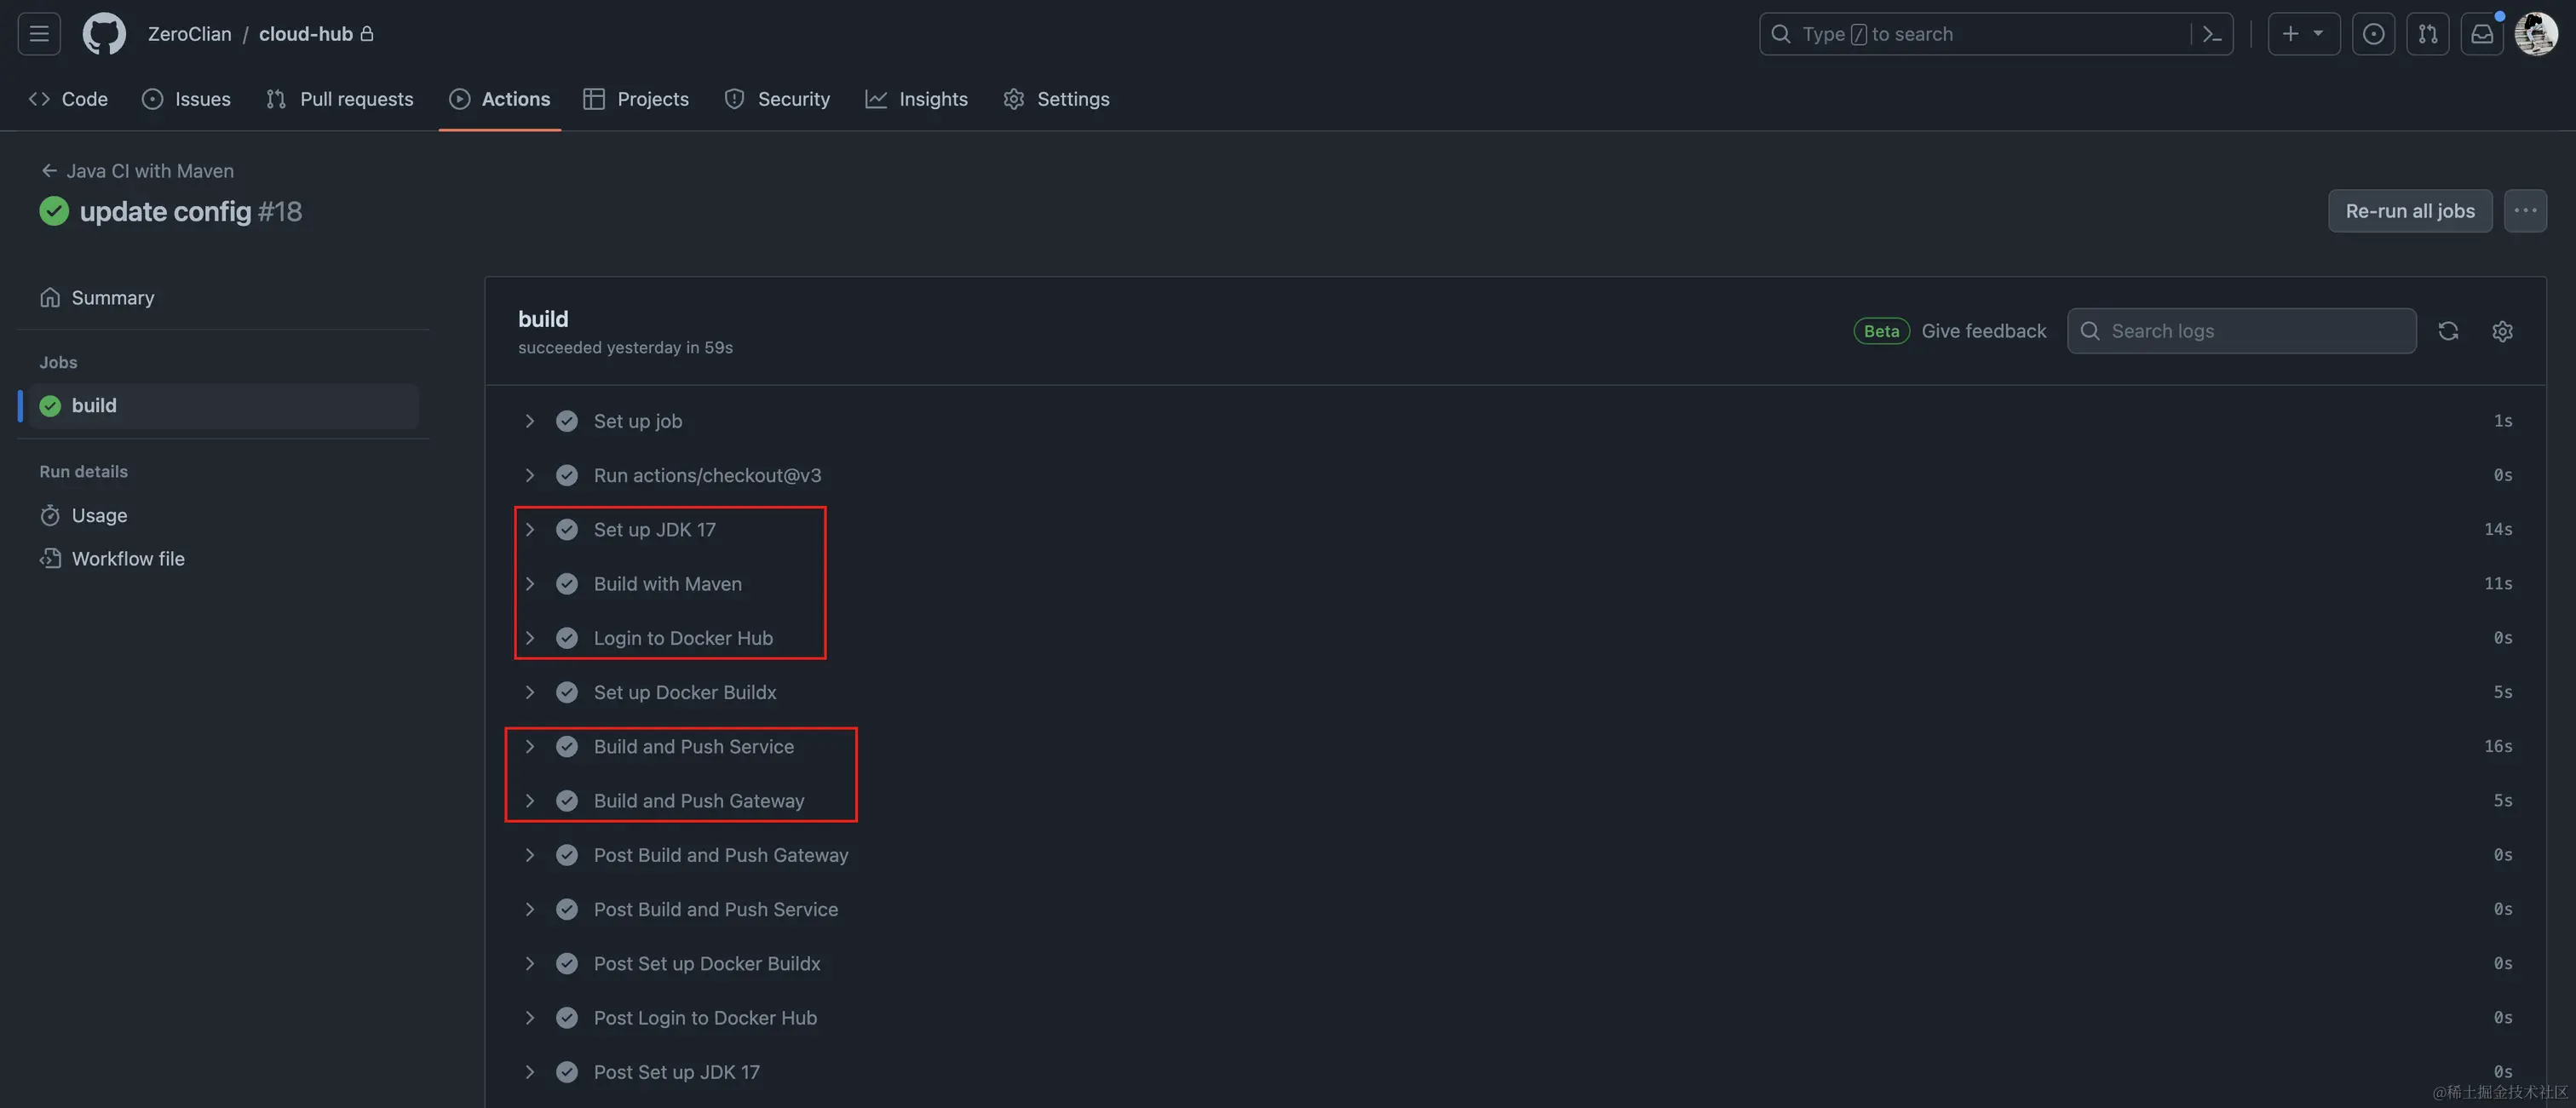The image size is (2576, 1108).
Task: Click the GitHub logo home icon
Action: click(x=104, y=34)
